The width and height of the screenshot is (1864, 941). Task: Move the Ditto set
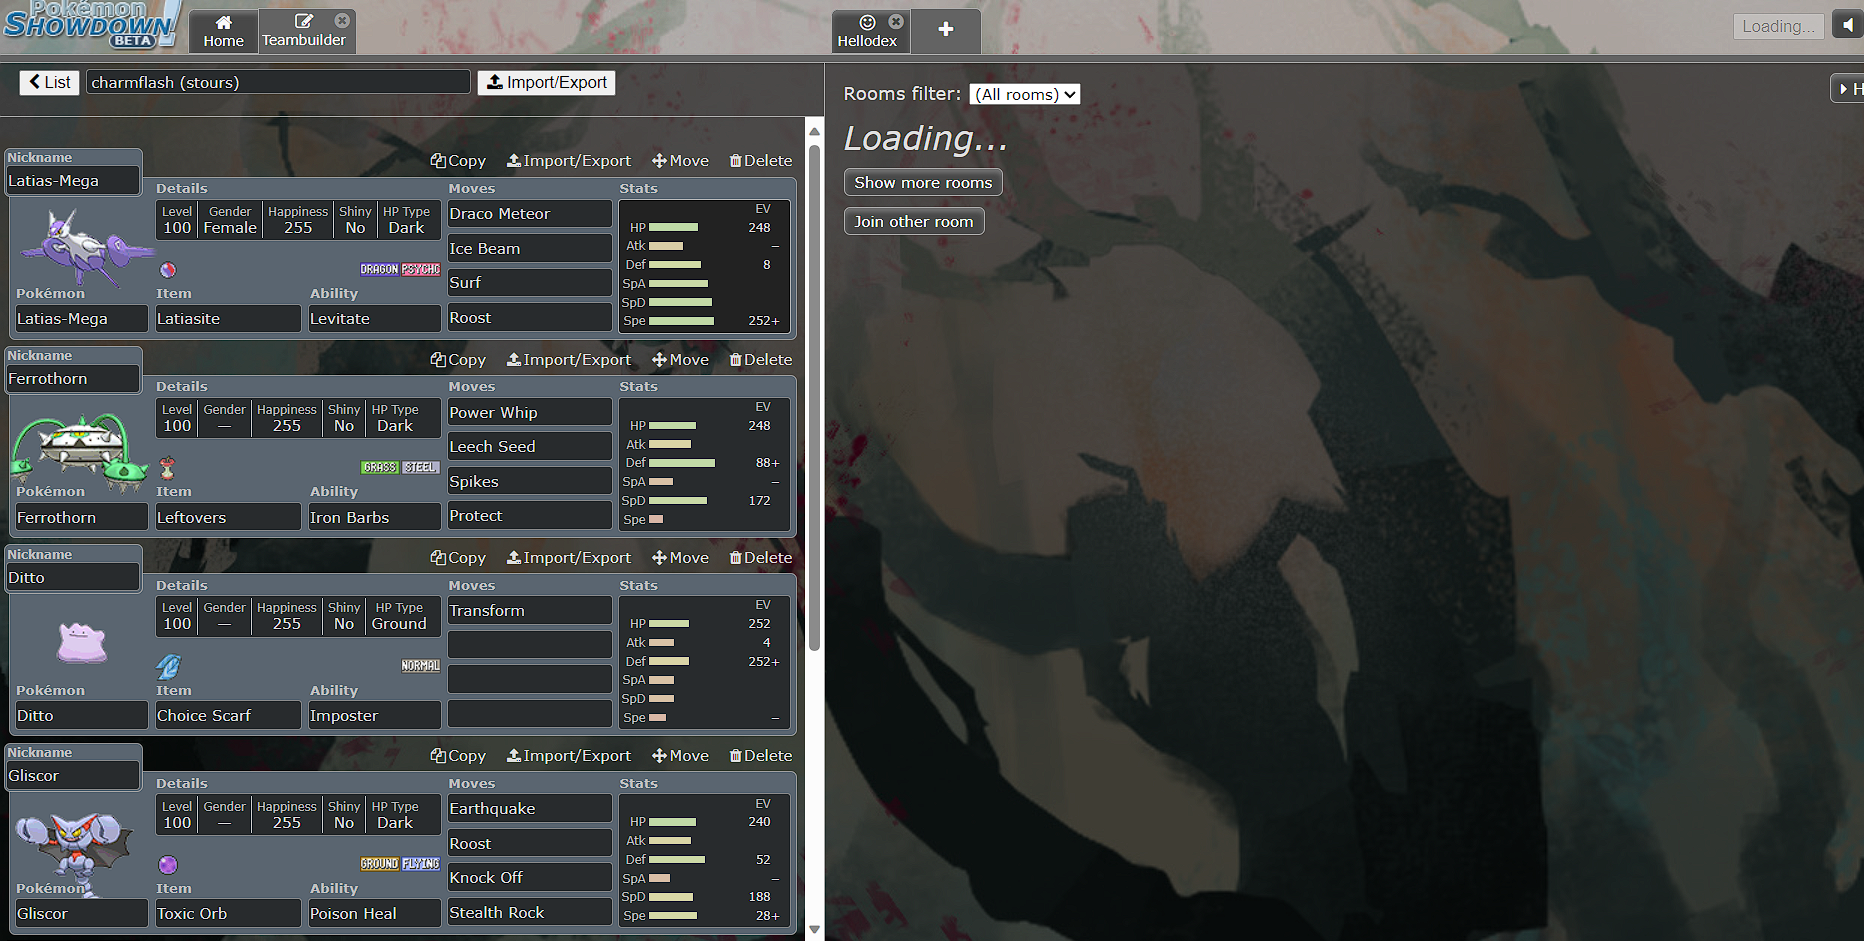coord(680,558)
